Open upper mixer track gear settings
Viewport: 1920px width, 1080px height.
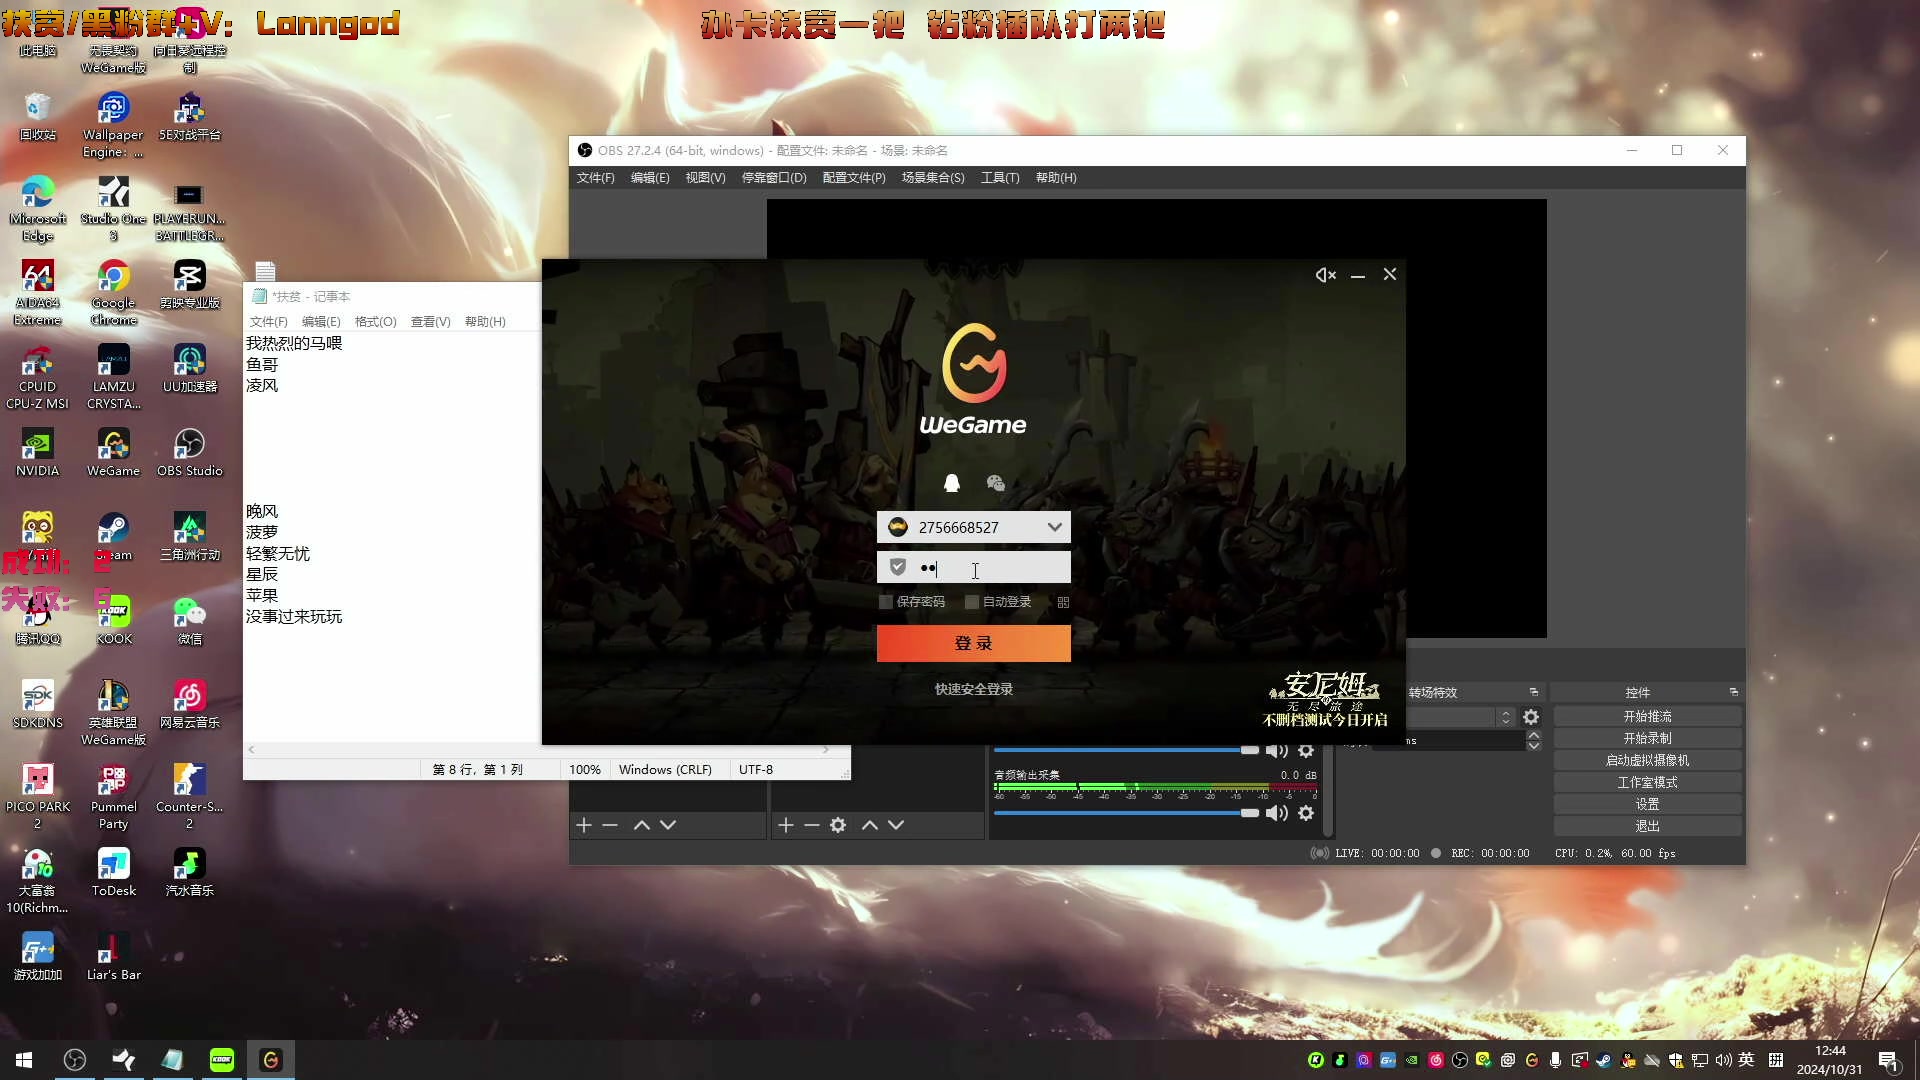(1306, 750)
